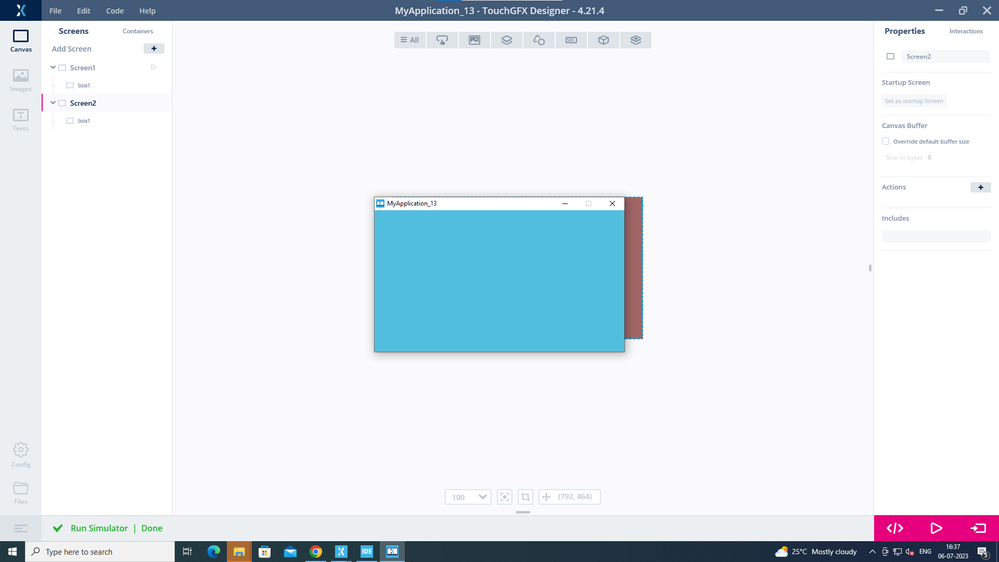Click the crop canvas icon
The image size is (999, 562).
[526, 497]
